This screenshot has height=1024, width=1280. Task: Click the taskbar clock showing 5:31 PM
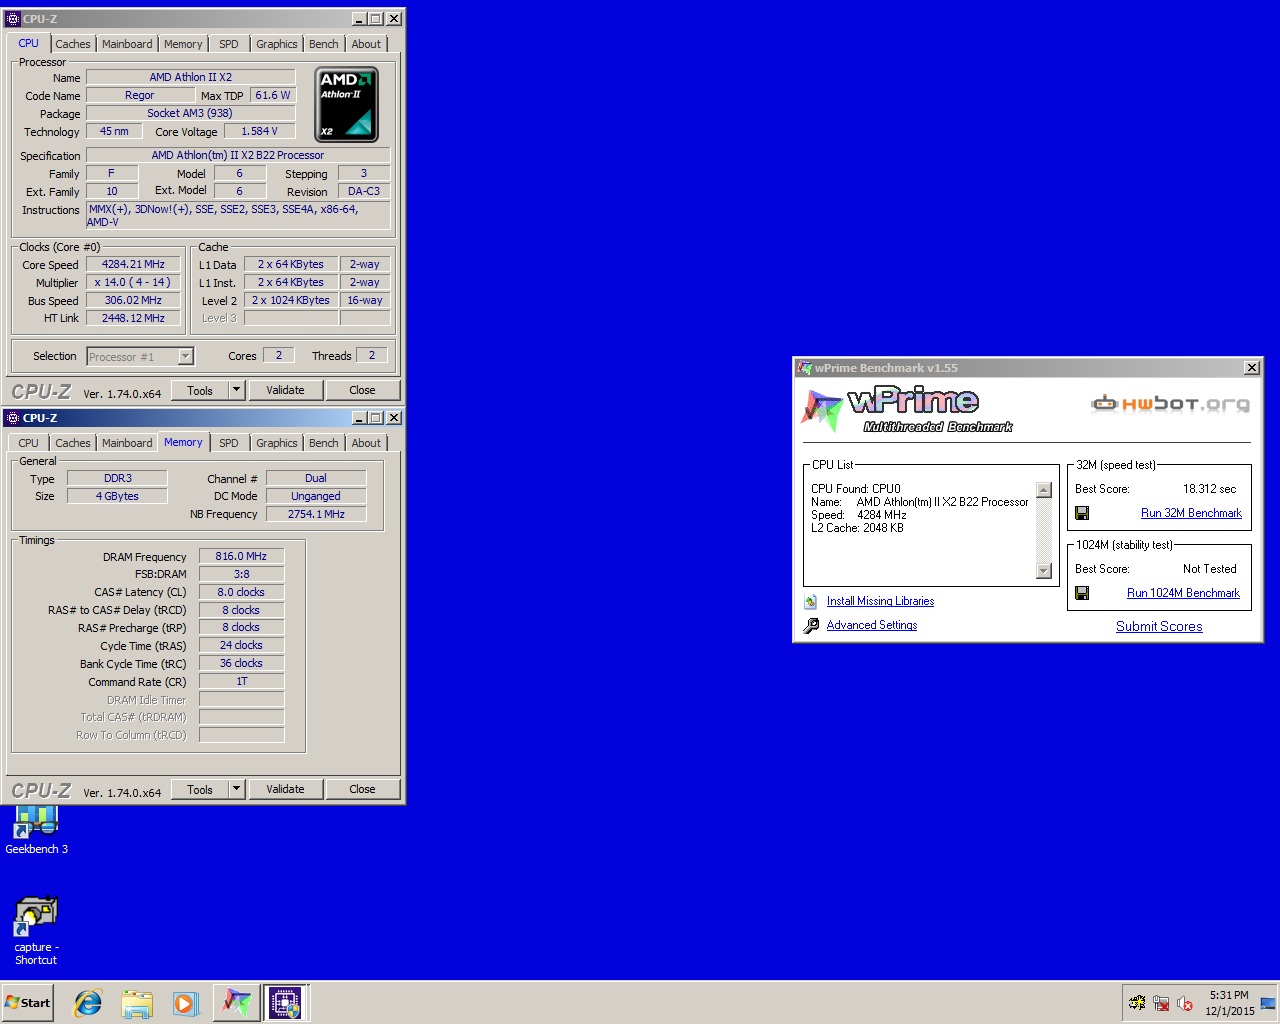click(1229, 1003)
